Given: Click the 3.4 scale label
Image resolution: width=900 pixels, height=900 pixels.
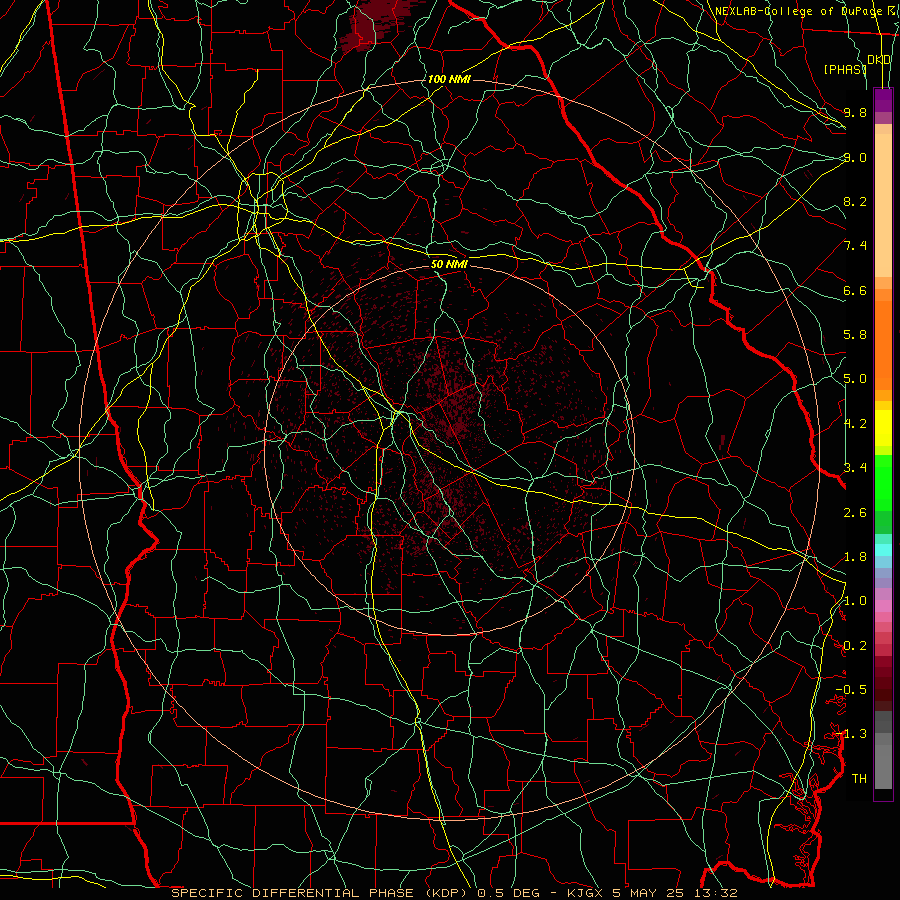Looking at the screenshot, I should 855,468.
